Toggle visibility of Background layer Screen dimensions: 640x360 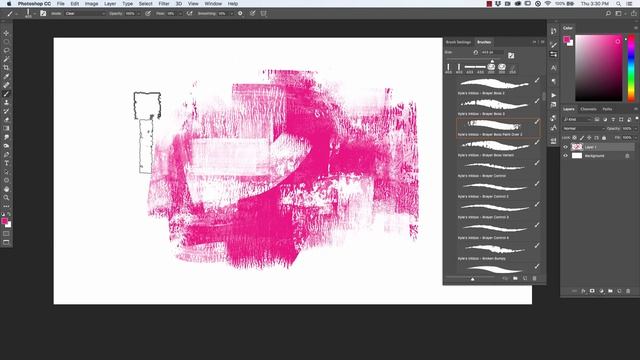click(x=566, y=156)
